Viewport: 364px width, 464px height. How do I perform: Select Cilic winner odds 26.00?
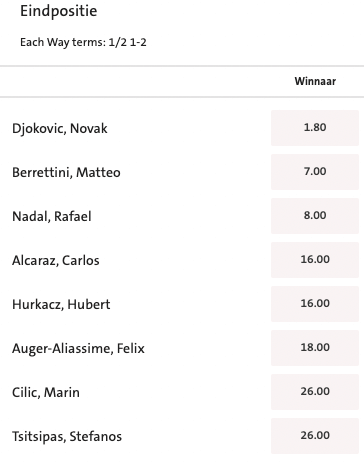(315, 392)
